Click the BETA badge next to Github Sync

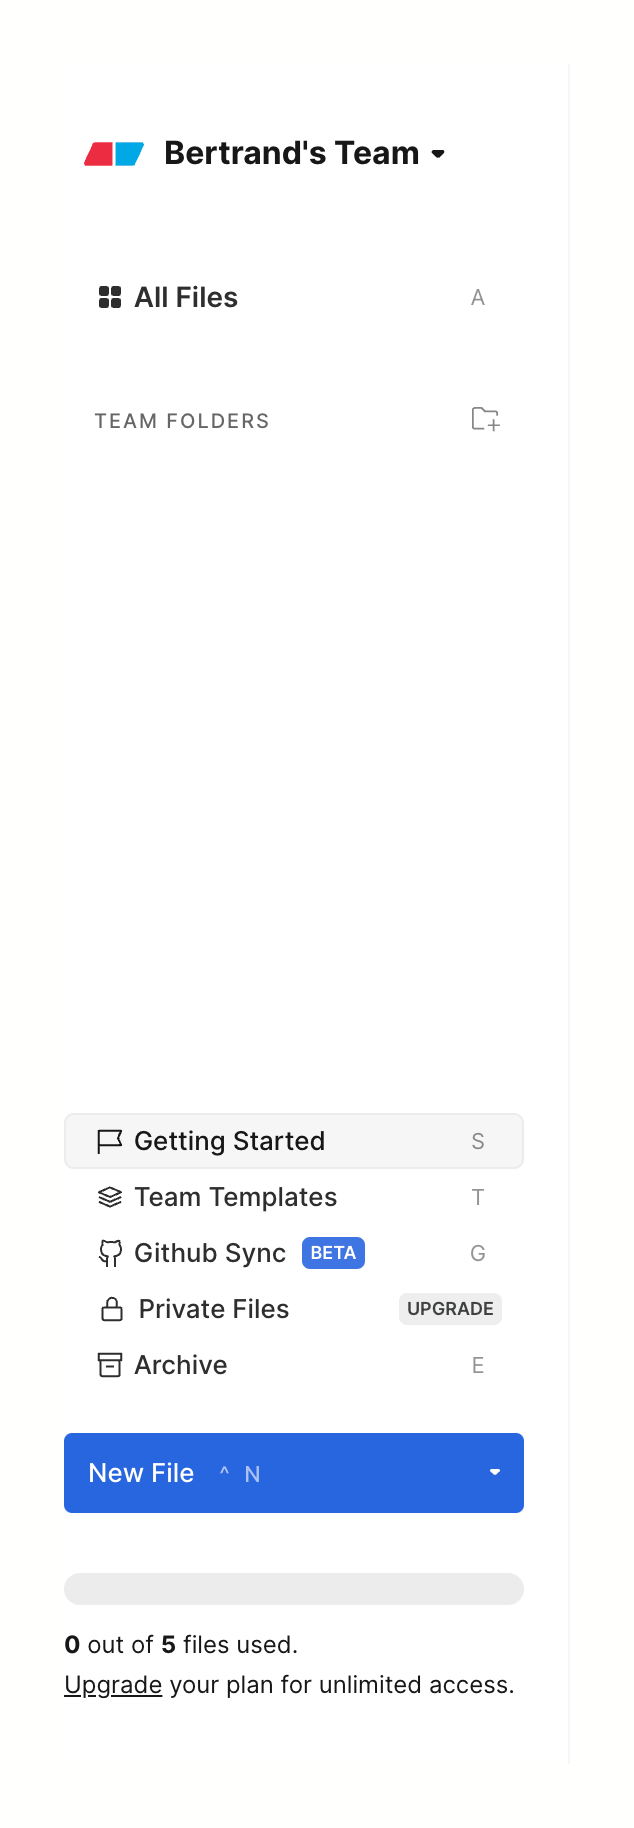tap(333, 1252)
